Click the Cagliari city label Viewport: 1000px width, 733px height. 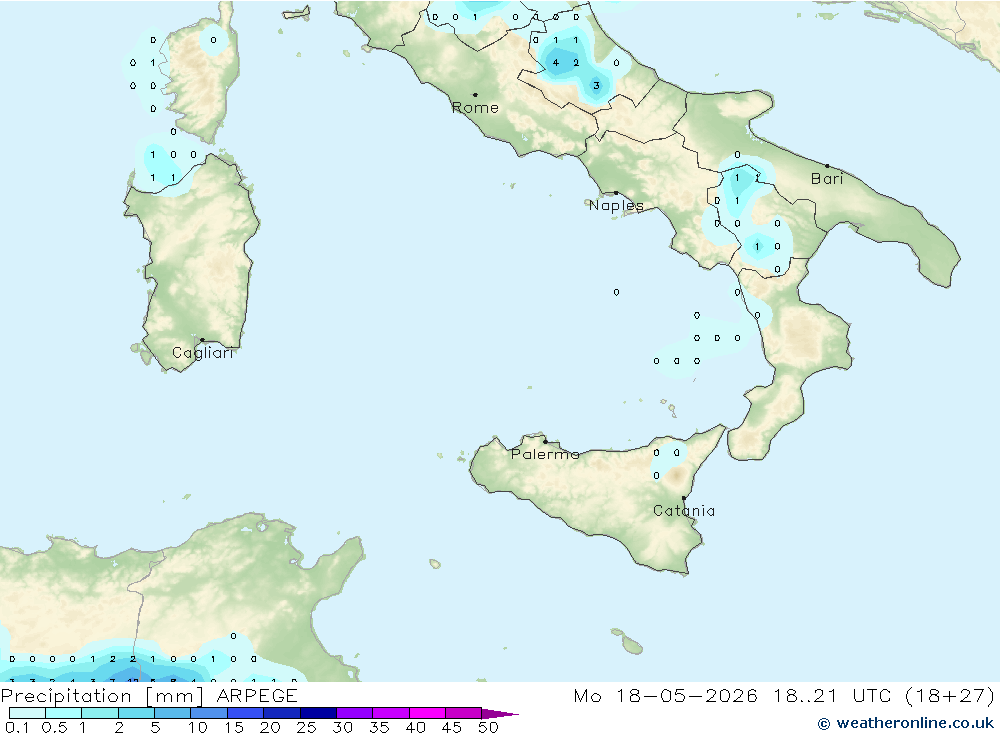[203, 353]
